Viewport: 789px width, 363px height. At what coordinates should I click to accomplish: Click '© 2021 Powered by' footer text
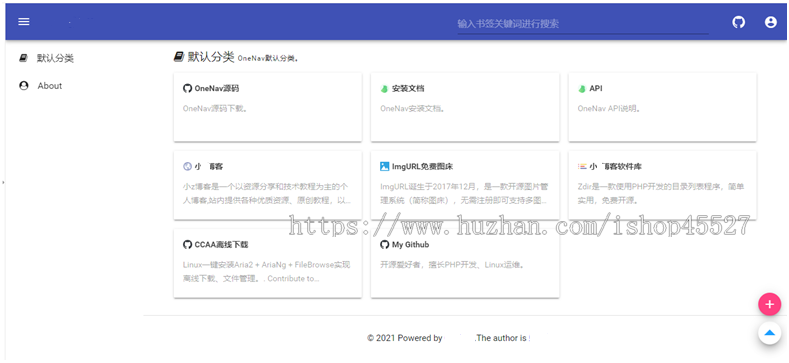405,338
